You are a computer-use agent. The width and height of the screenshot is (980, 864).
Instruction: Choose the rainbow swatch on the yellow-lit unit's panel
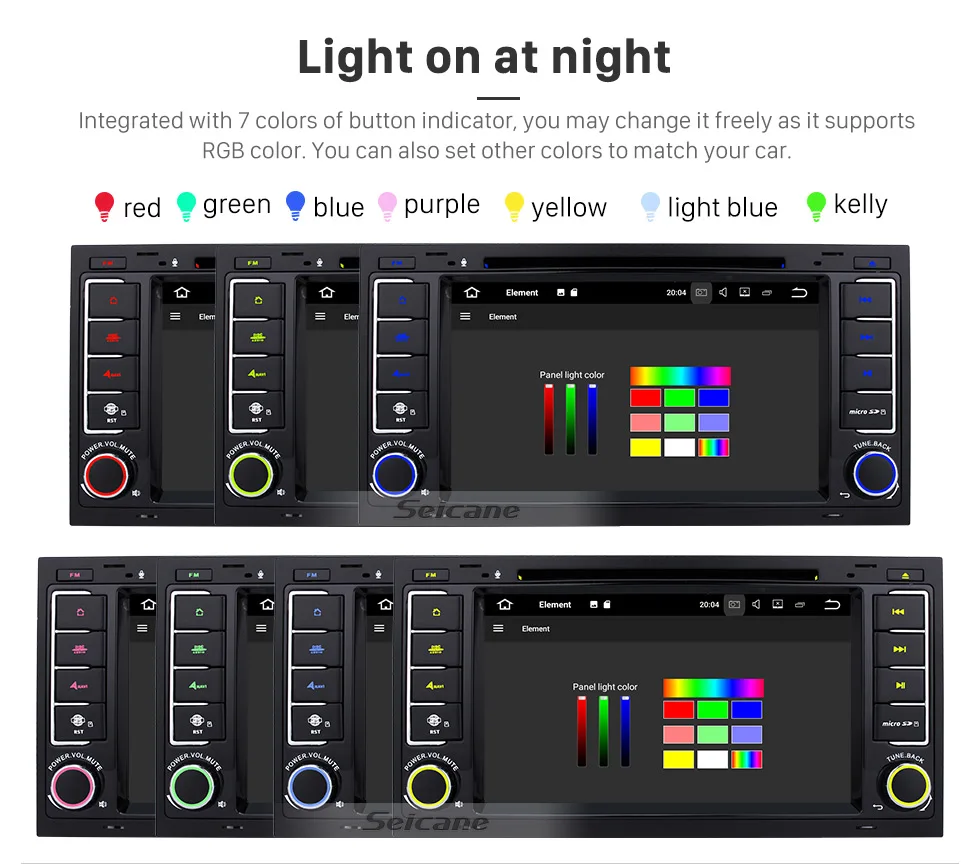pyautogui.click(x=747, y=760)
